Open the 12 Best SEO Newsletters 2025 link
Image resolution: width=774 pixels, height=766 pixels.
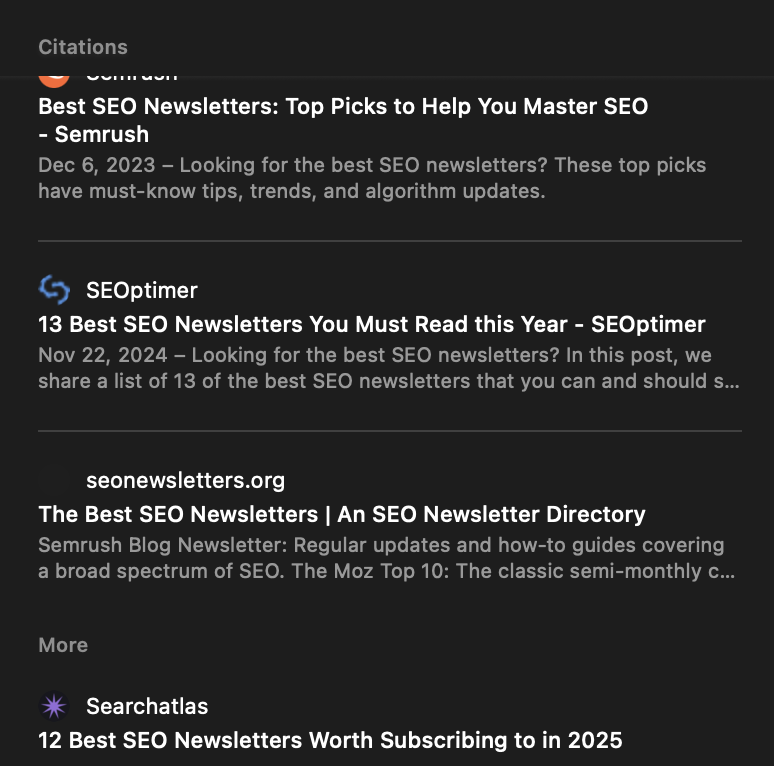[330, 740]
